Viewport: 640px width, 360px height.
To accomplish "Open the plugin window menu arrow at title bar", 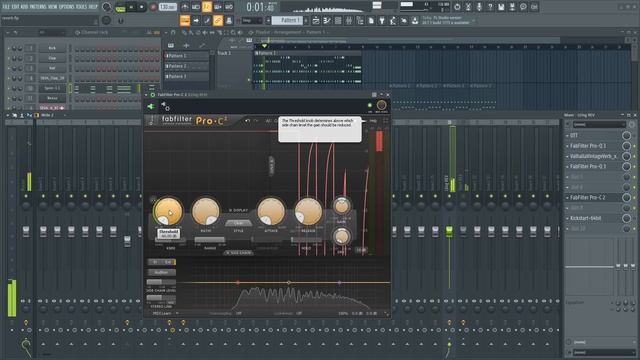I will [146, 95].
